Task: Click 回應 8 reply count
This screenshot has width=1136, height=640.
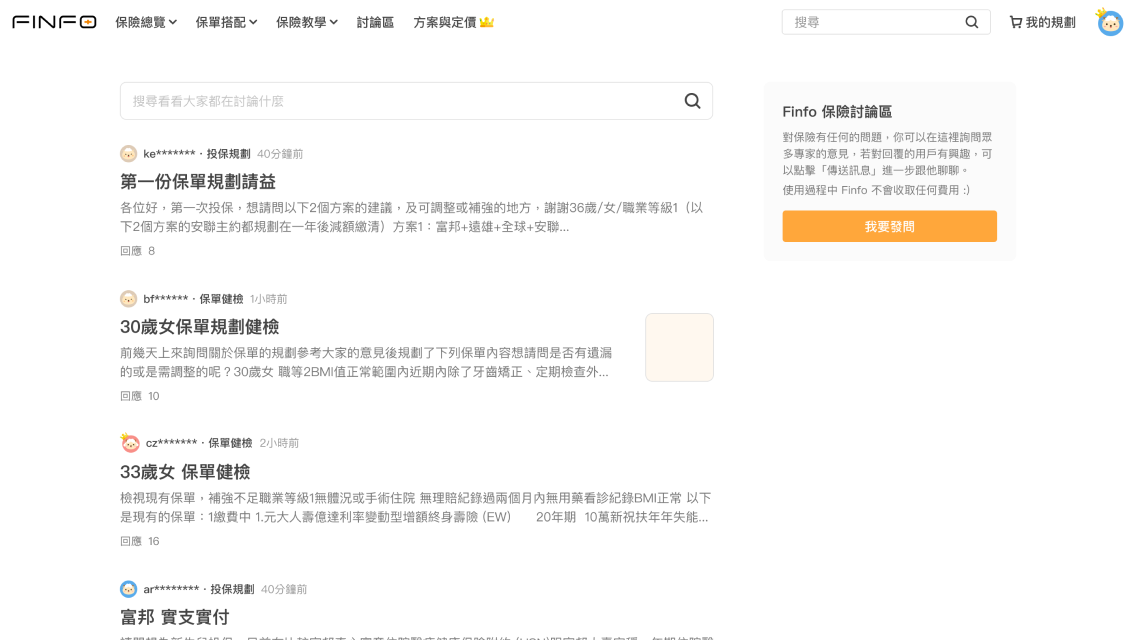Action: tap(138, 251)
